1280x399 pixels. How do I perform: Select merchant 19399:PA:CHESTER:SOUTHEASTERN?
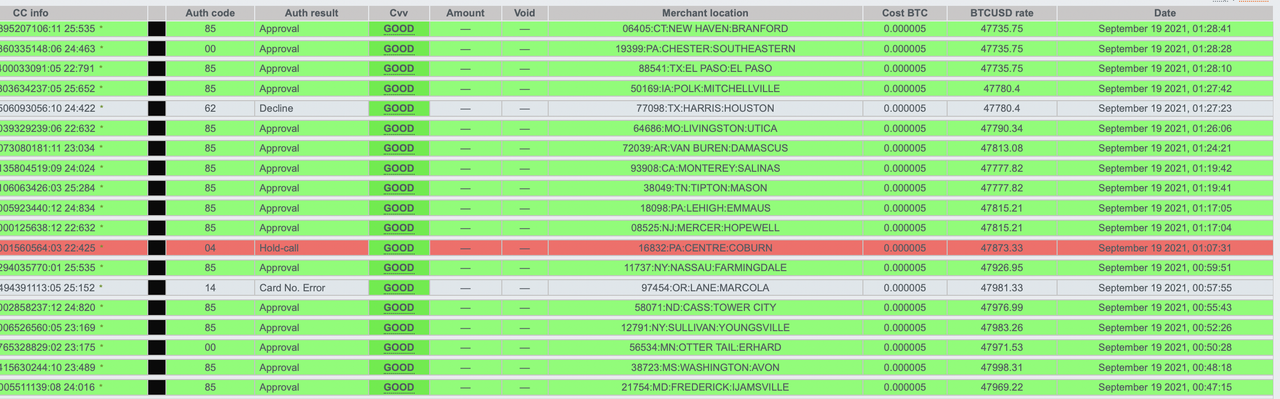[x=705, y=49]
